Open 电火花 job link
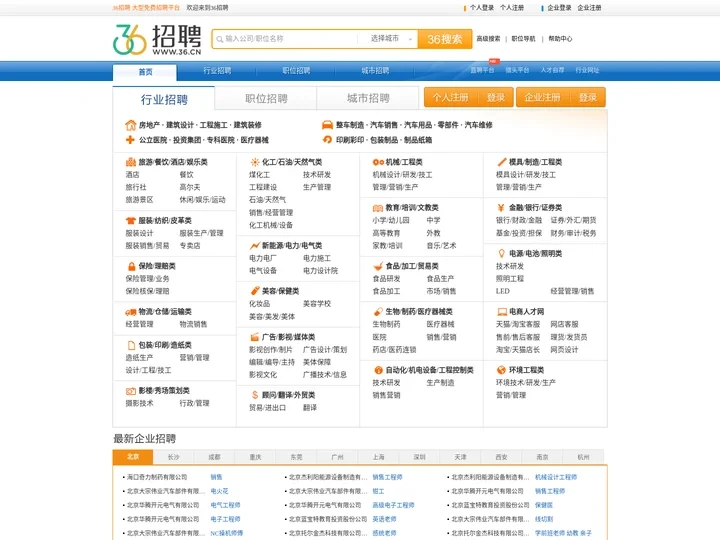 coord(219,491)
